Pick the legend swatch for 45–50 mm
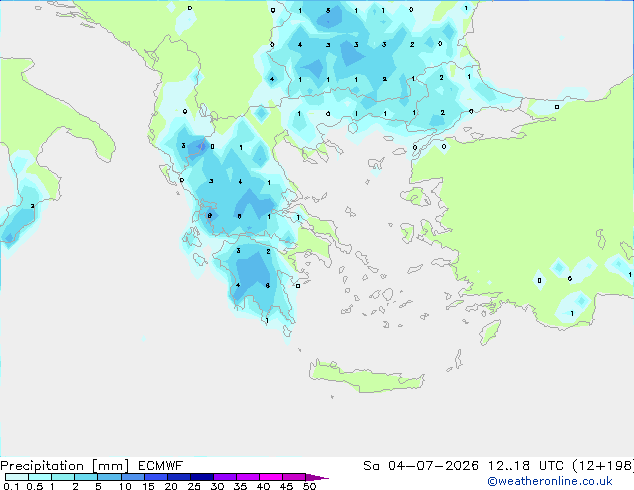 [294, 477]
